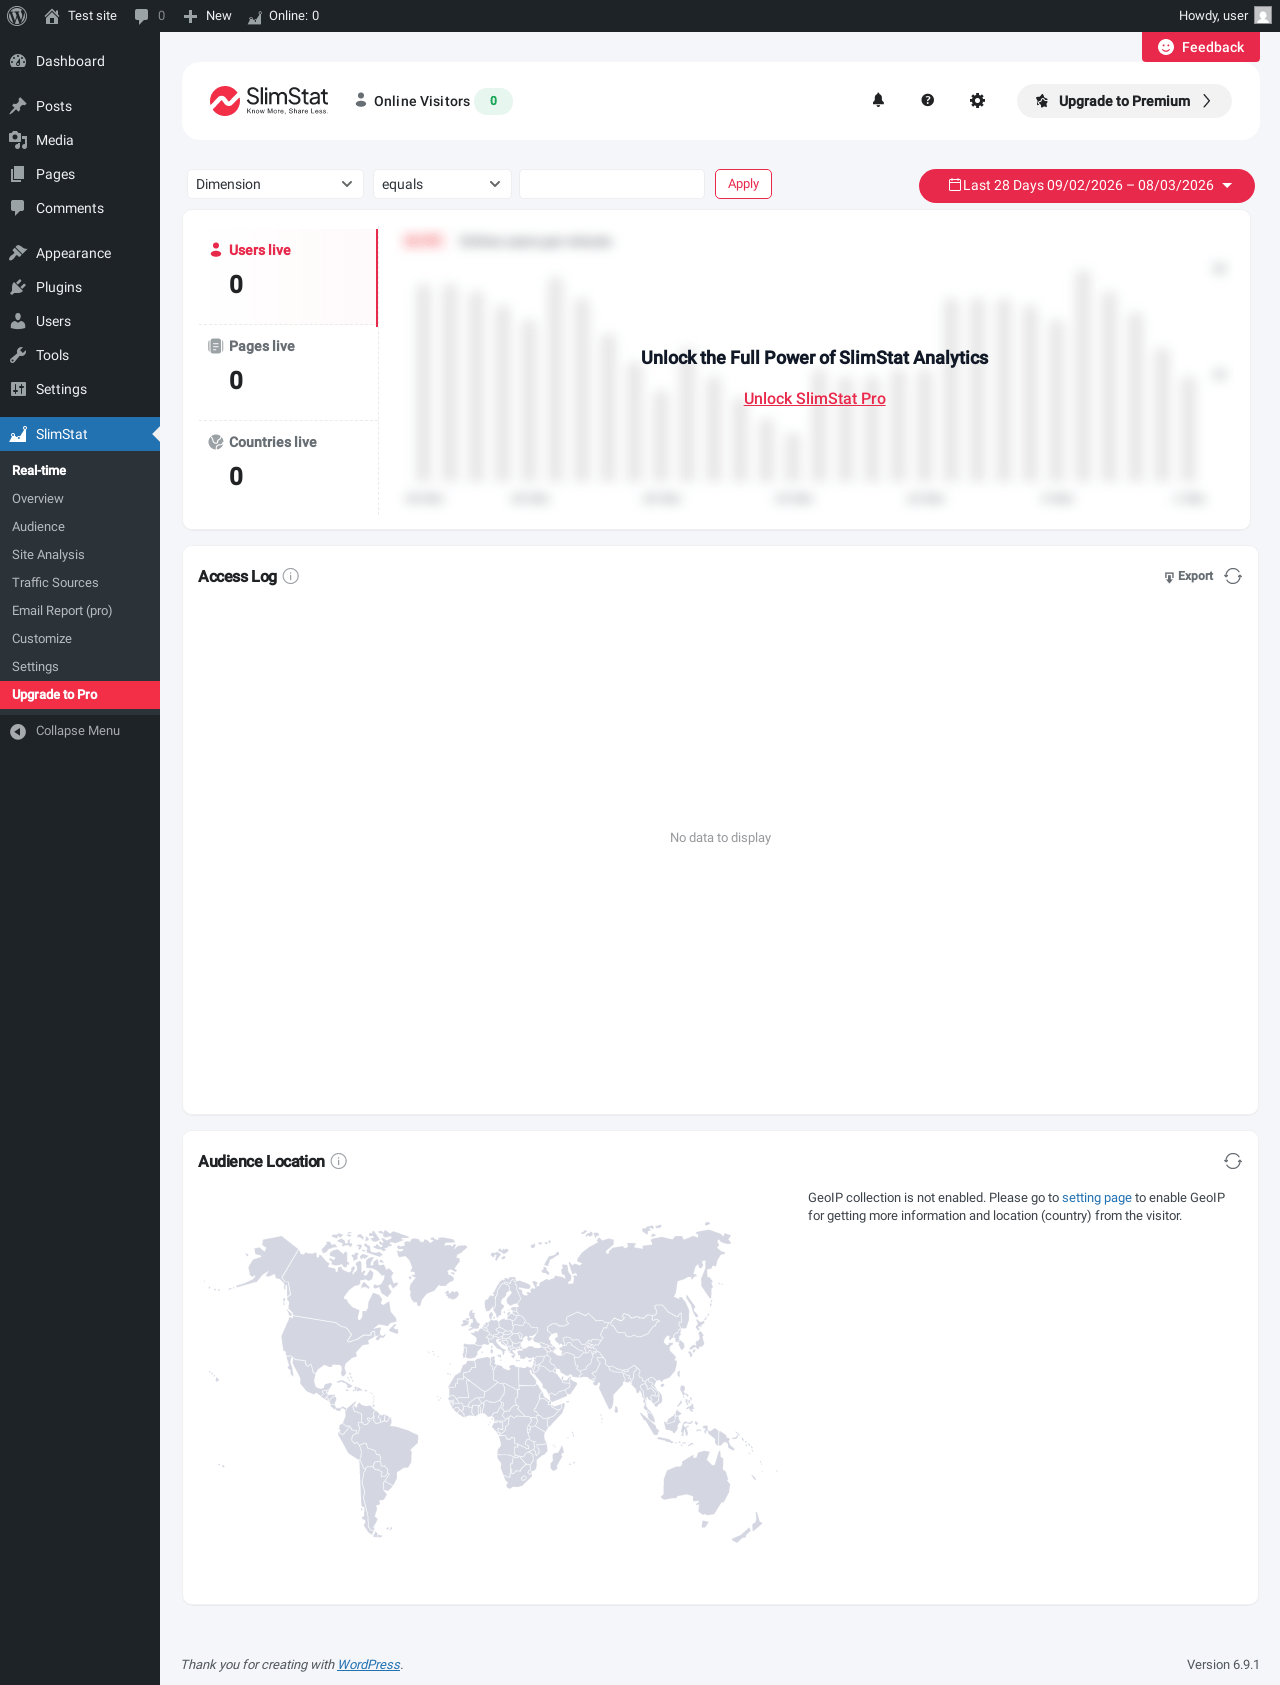Open the SlimStat settings gear

point(978,100)
